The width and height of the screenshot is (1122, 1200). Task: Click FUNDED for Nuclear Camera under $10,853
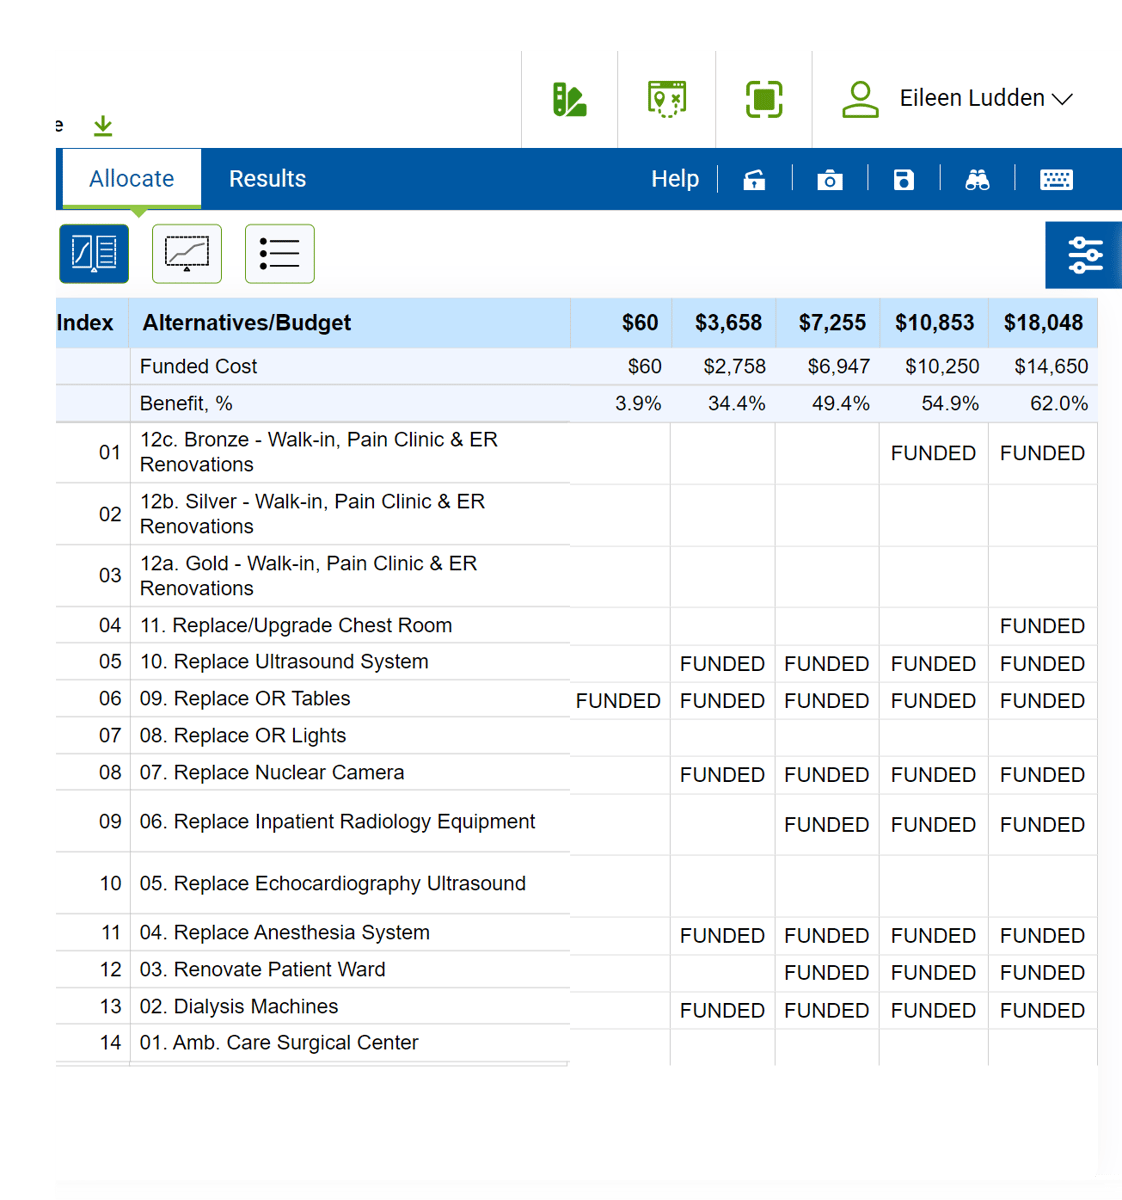(x=933, y=775)
